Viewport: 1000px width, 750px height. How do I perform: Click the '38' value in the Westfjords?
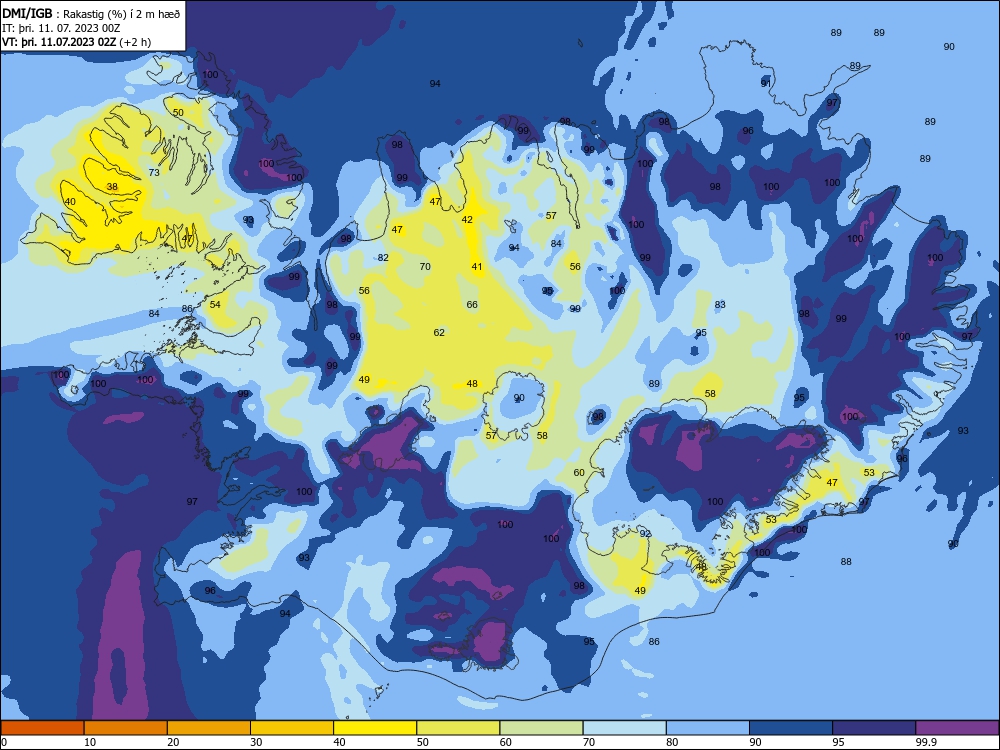[112, 187]
